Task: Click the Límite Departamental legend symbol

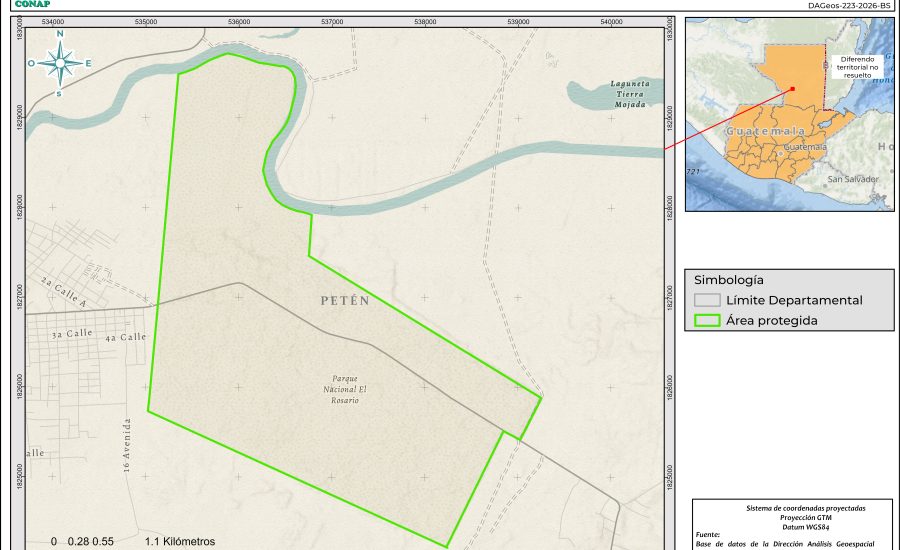Action: pyautogui.click(x=708, y=300)
